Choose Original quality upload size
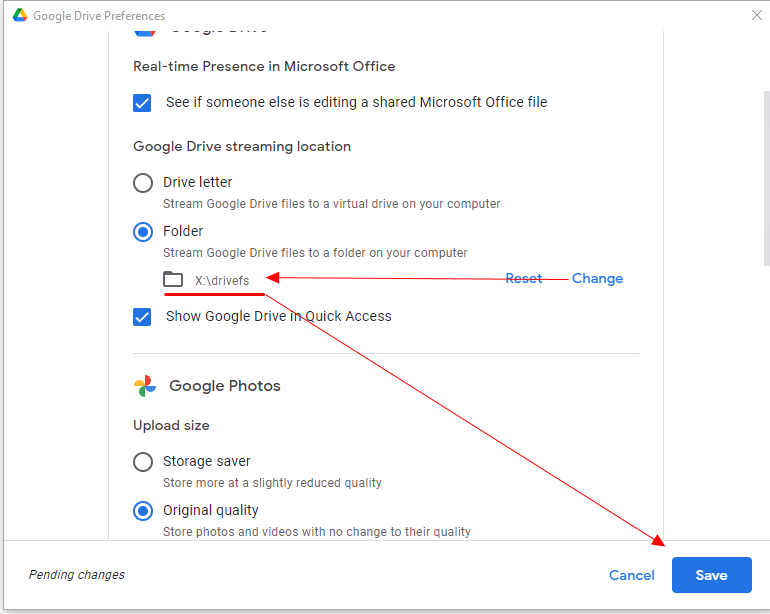Viewport: 770px width, 614px height. [143, 511]
